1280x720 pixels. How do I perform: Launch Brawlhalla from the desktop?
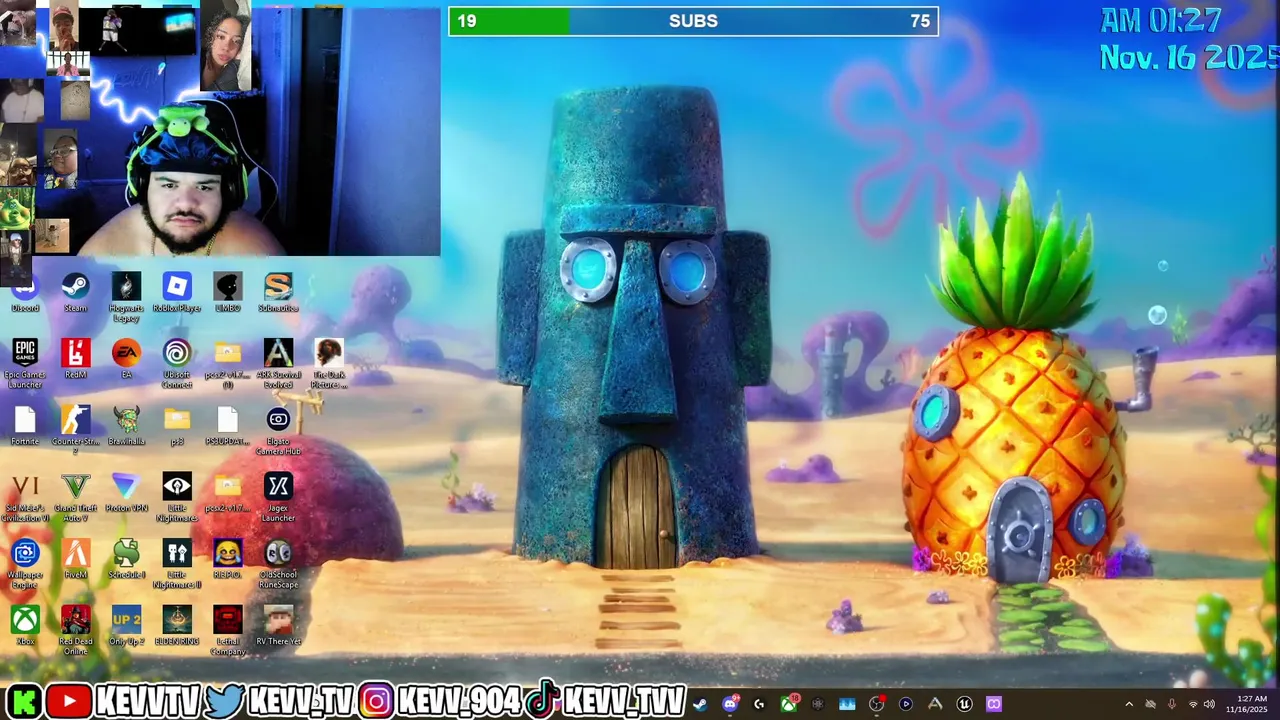(x=126, y=427)
